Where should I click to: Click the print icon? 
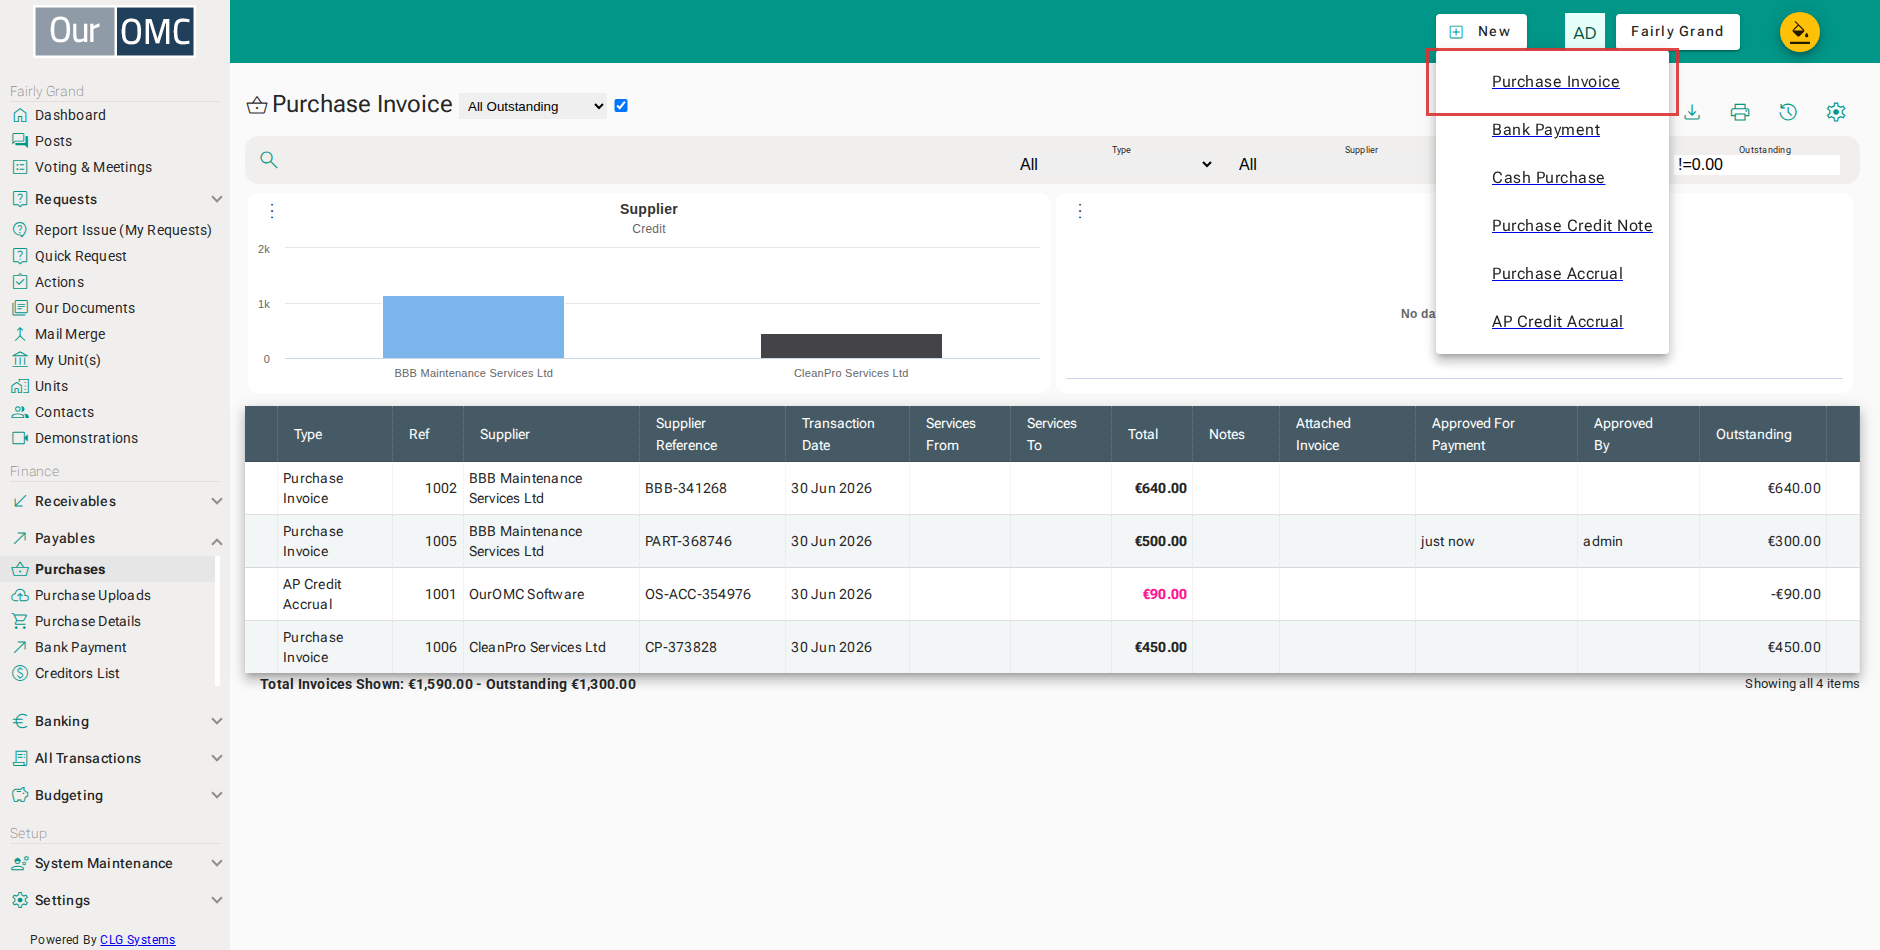coord(1740,112)
